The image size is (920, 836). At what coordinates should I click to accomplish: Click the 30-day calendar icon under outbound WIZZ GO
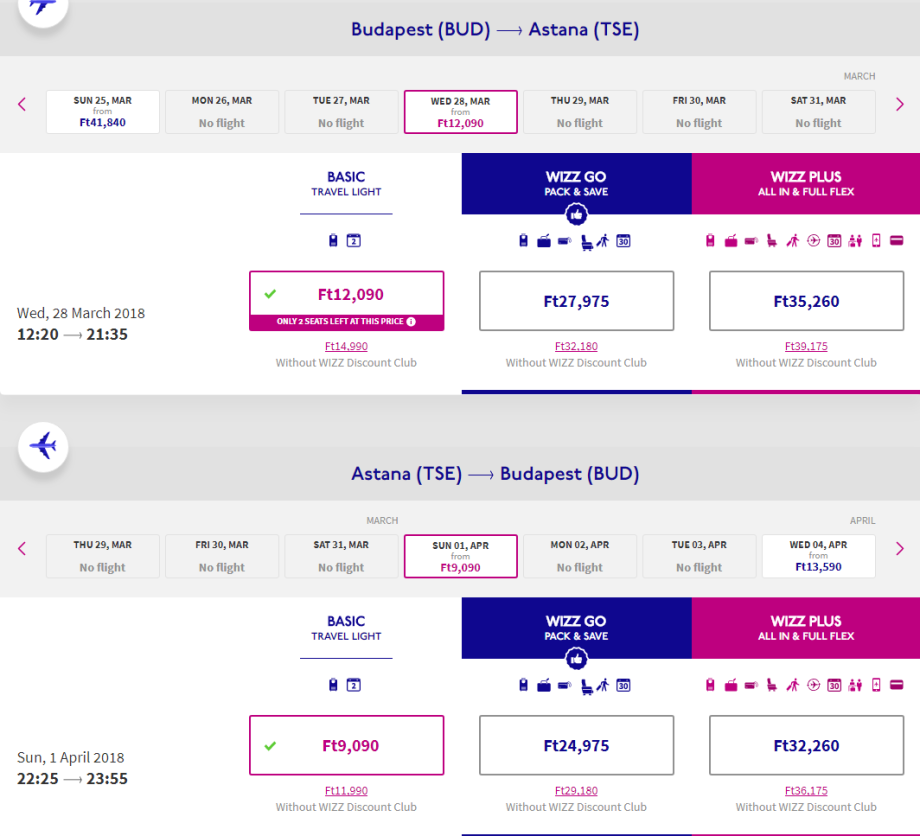(x=623, y=241)
